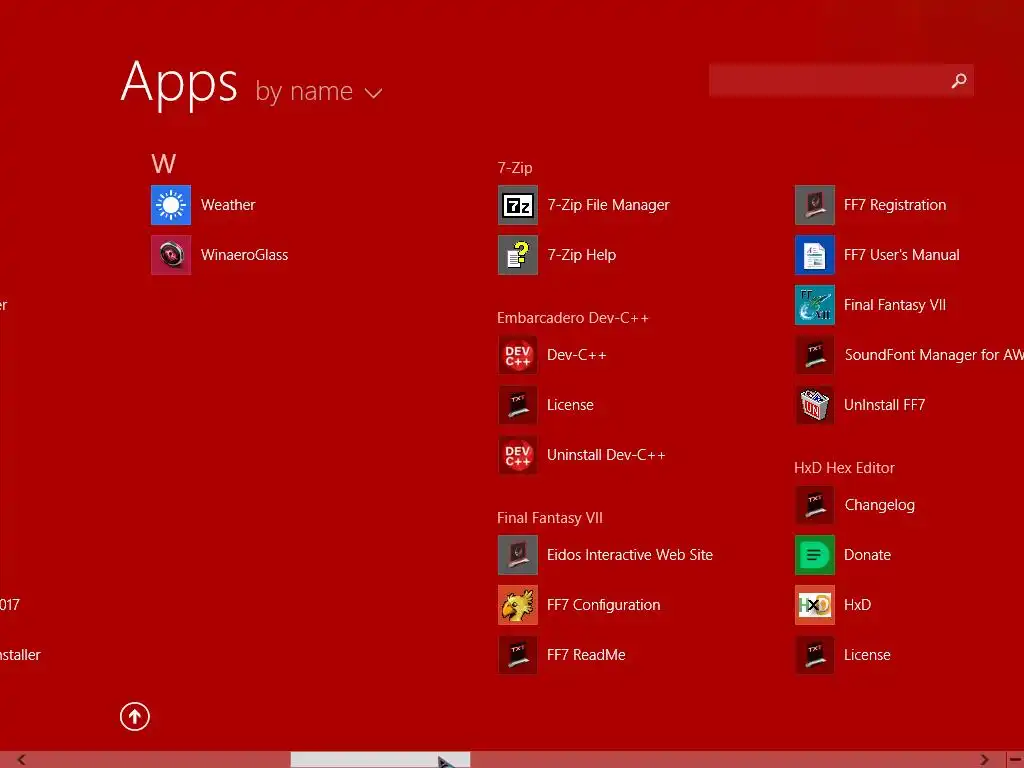Click the '7-Zip Help' label
The image size is (1024, 768).
(581, 255)
